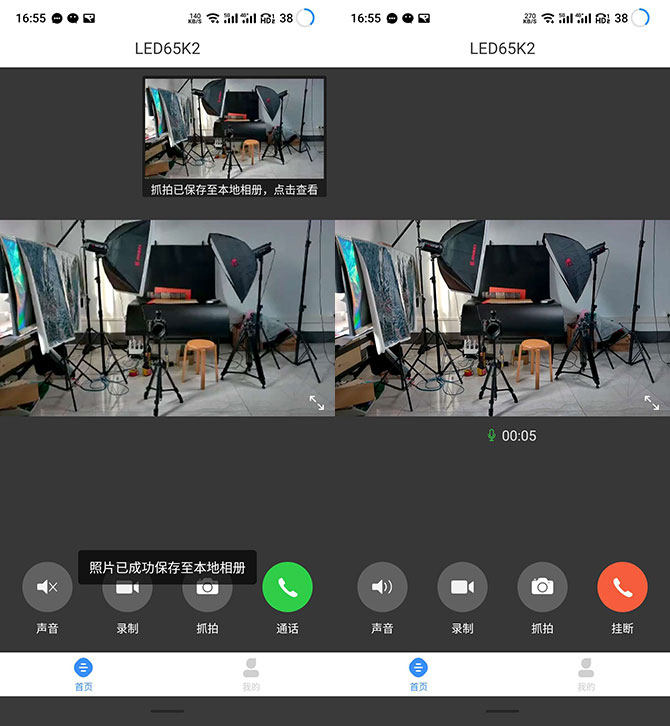Tap the green microphone icon beside 00:05
This screenshot has height=726, width=670.
tap(491, 436)
